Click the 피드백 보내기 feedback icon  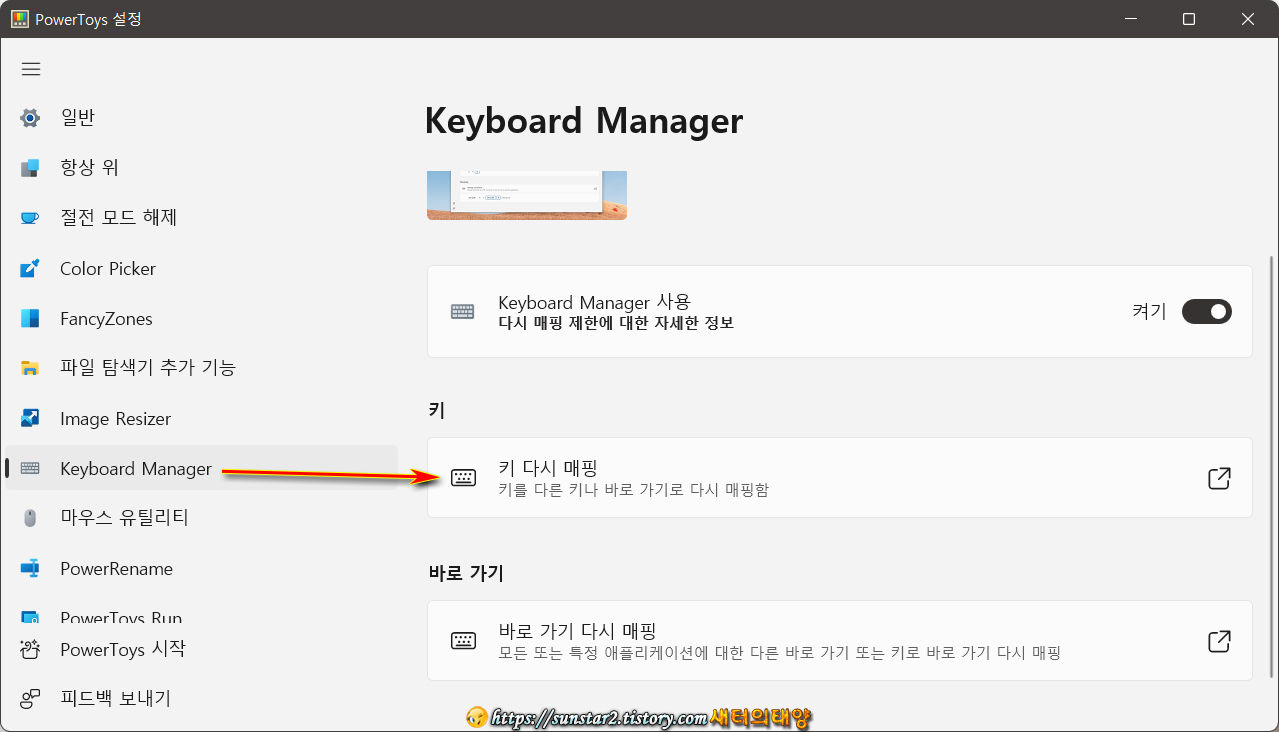(29, 698)
